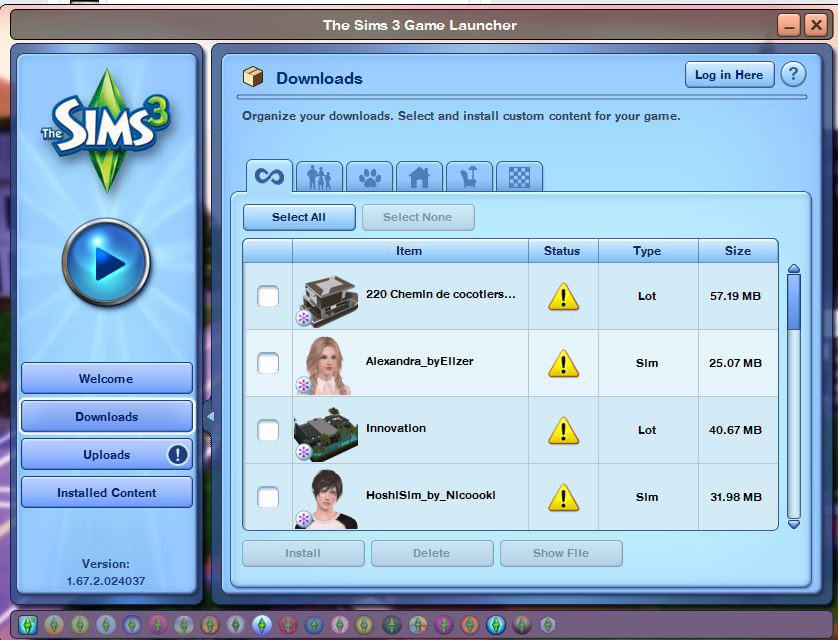Click the size value '25.07 MB'
Image resolution: width=838 pixels, height=640 pixels.
735,363
